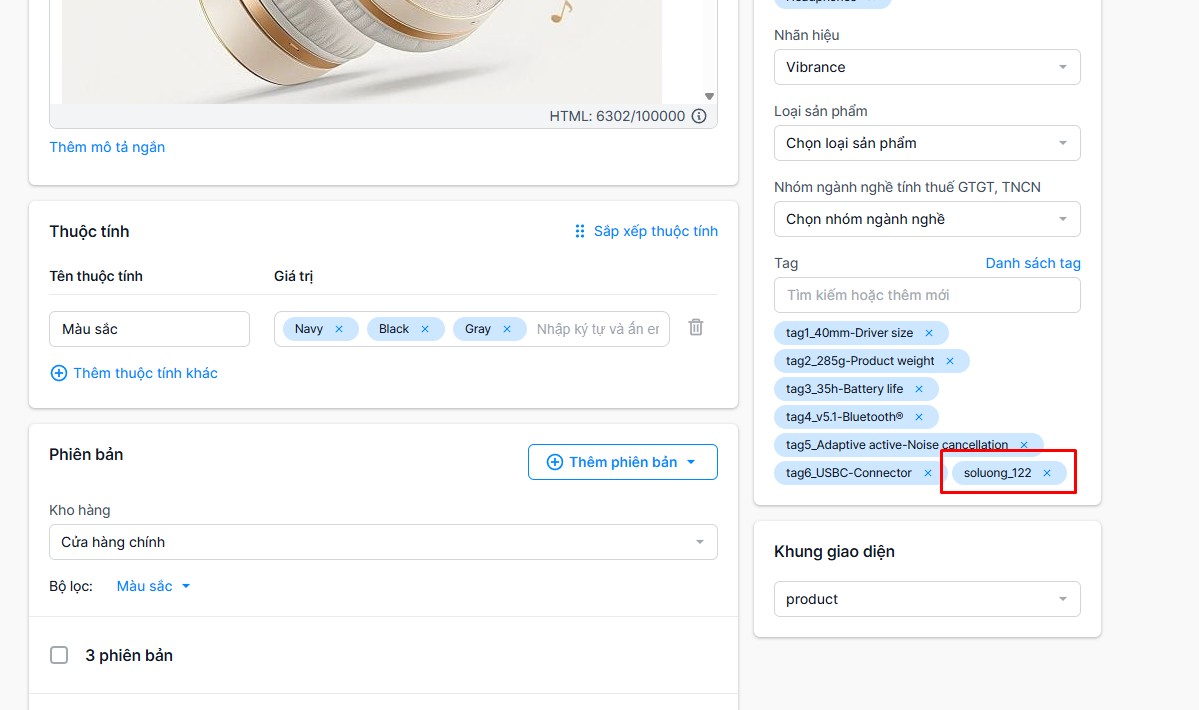Click the Sắp xếp thuộc tính grid icon
This screenshot has width=1199, height=710.
[x=580, y=231]
